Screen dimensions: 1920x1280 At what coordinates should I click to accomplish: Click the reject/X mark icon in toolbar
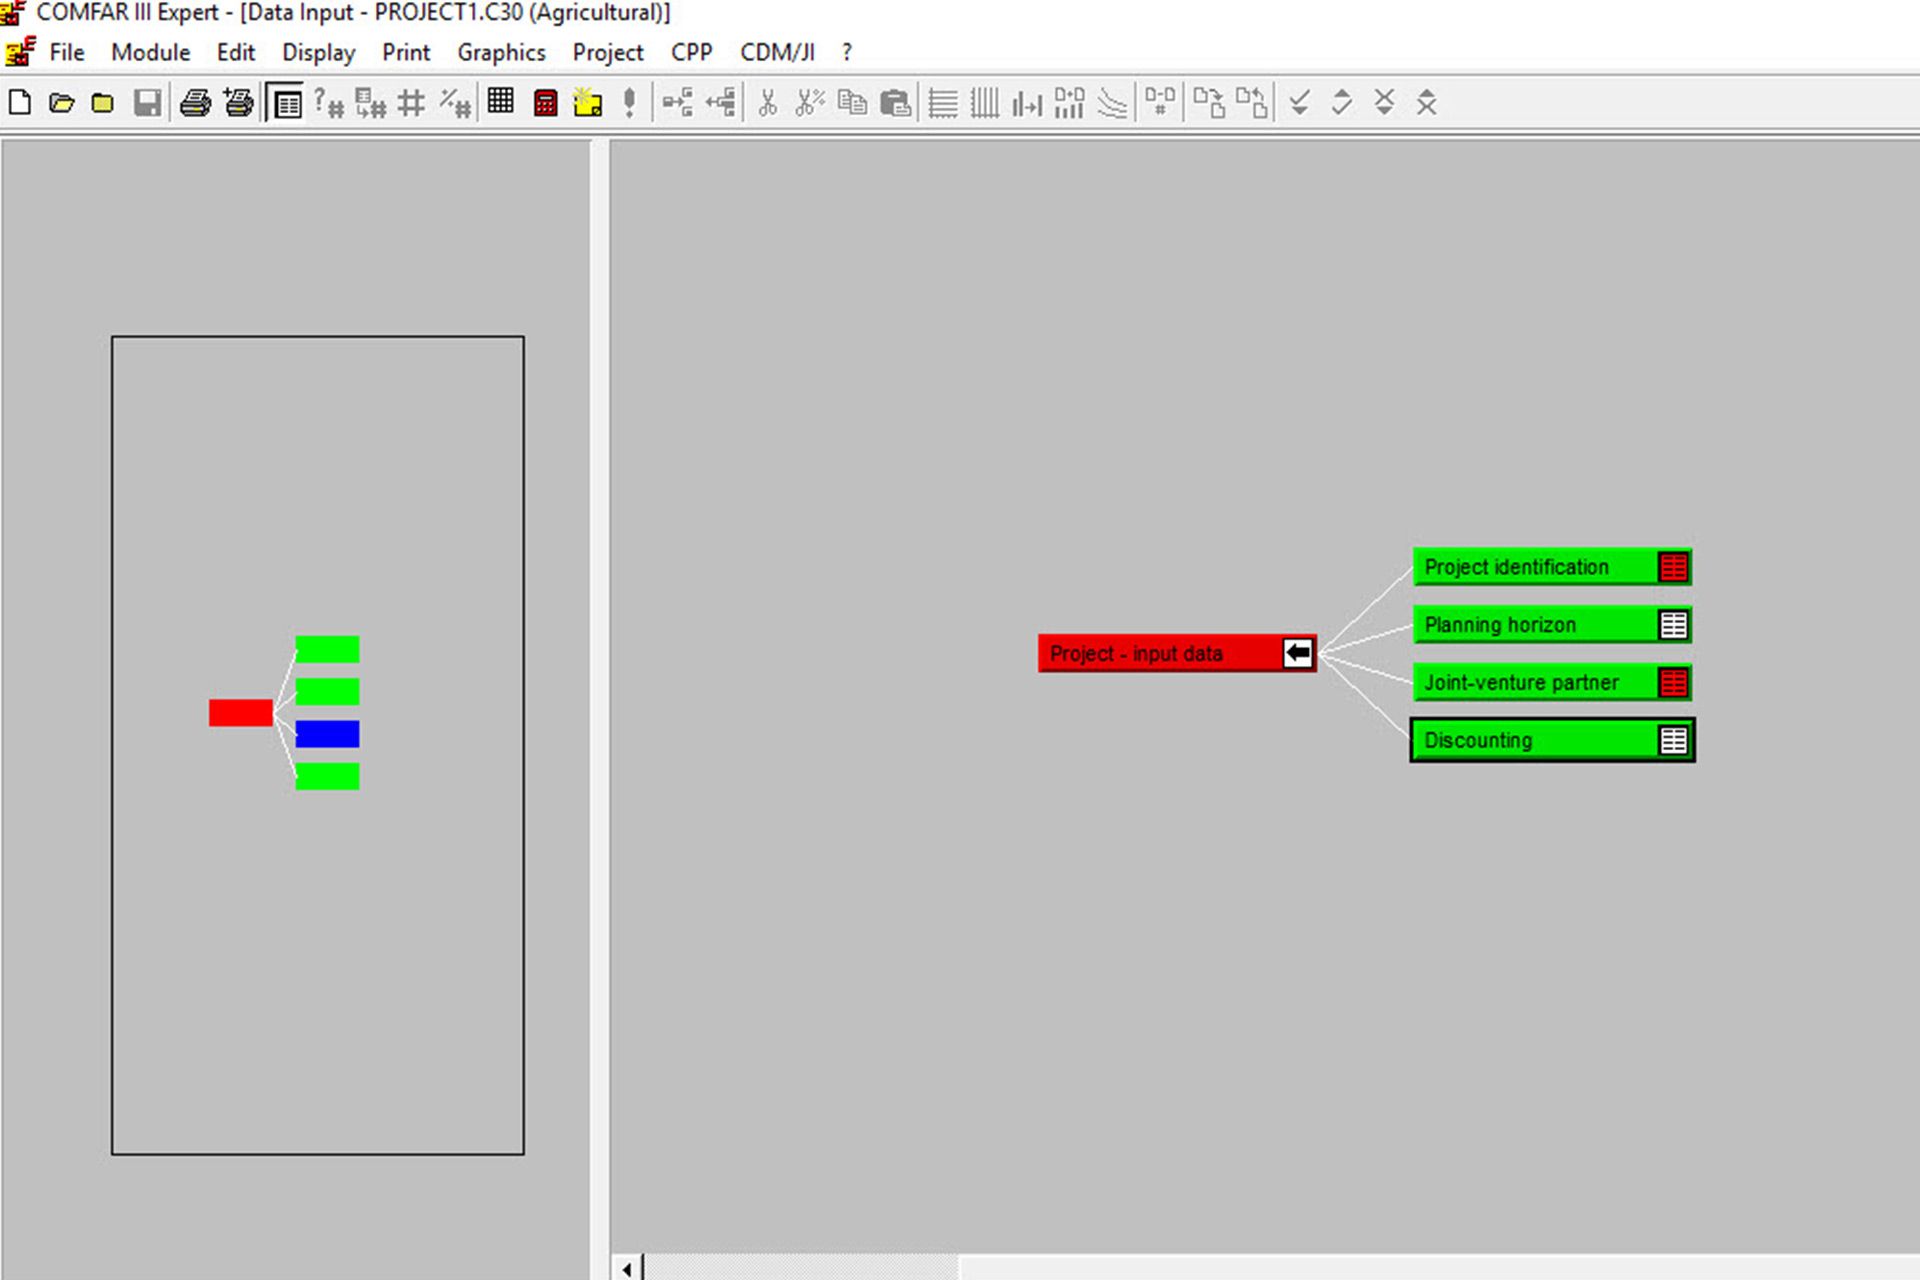click(x=1383, y=100)
